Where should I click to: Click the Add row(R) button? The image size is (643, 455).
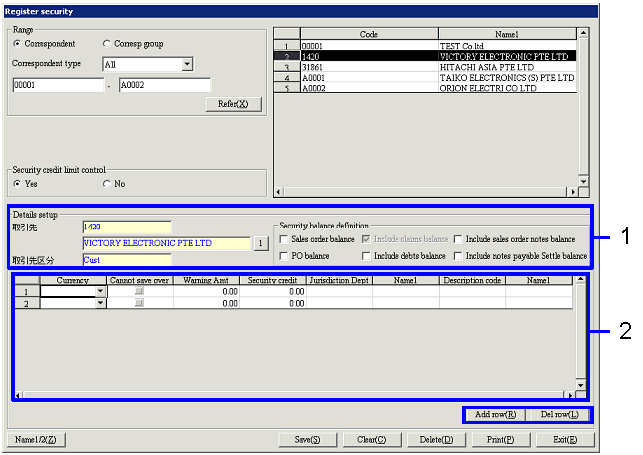pos(496,414)
